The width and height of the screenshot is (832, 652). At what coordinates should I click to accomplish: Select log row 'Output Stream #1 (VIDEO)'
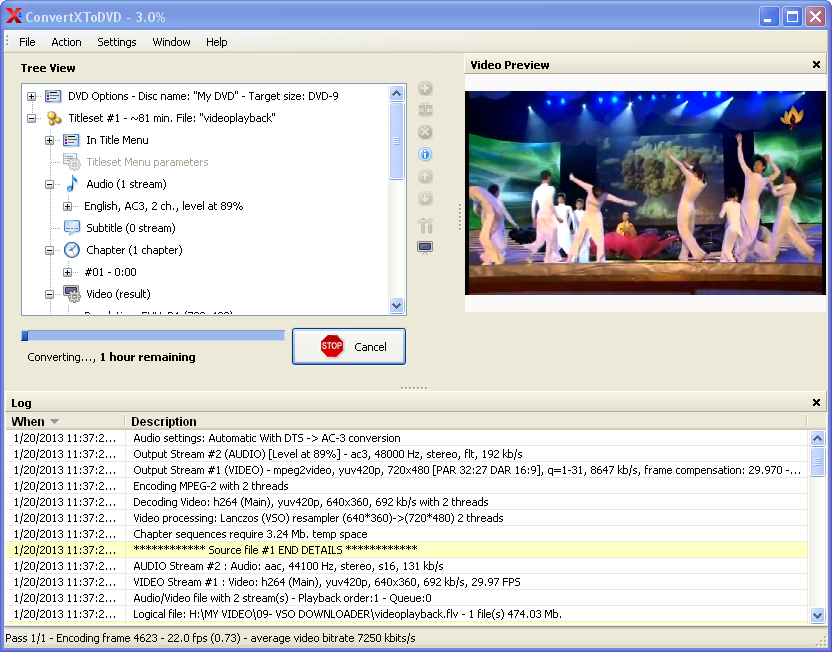[x=406, y=470]
